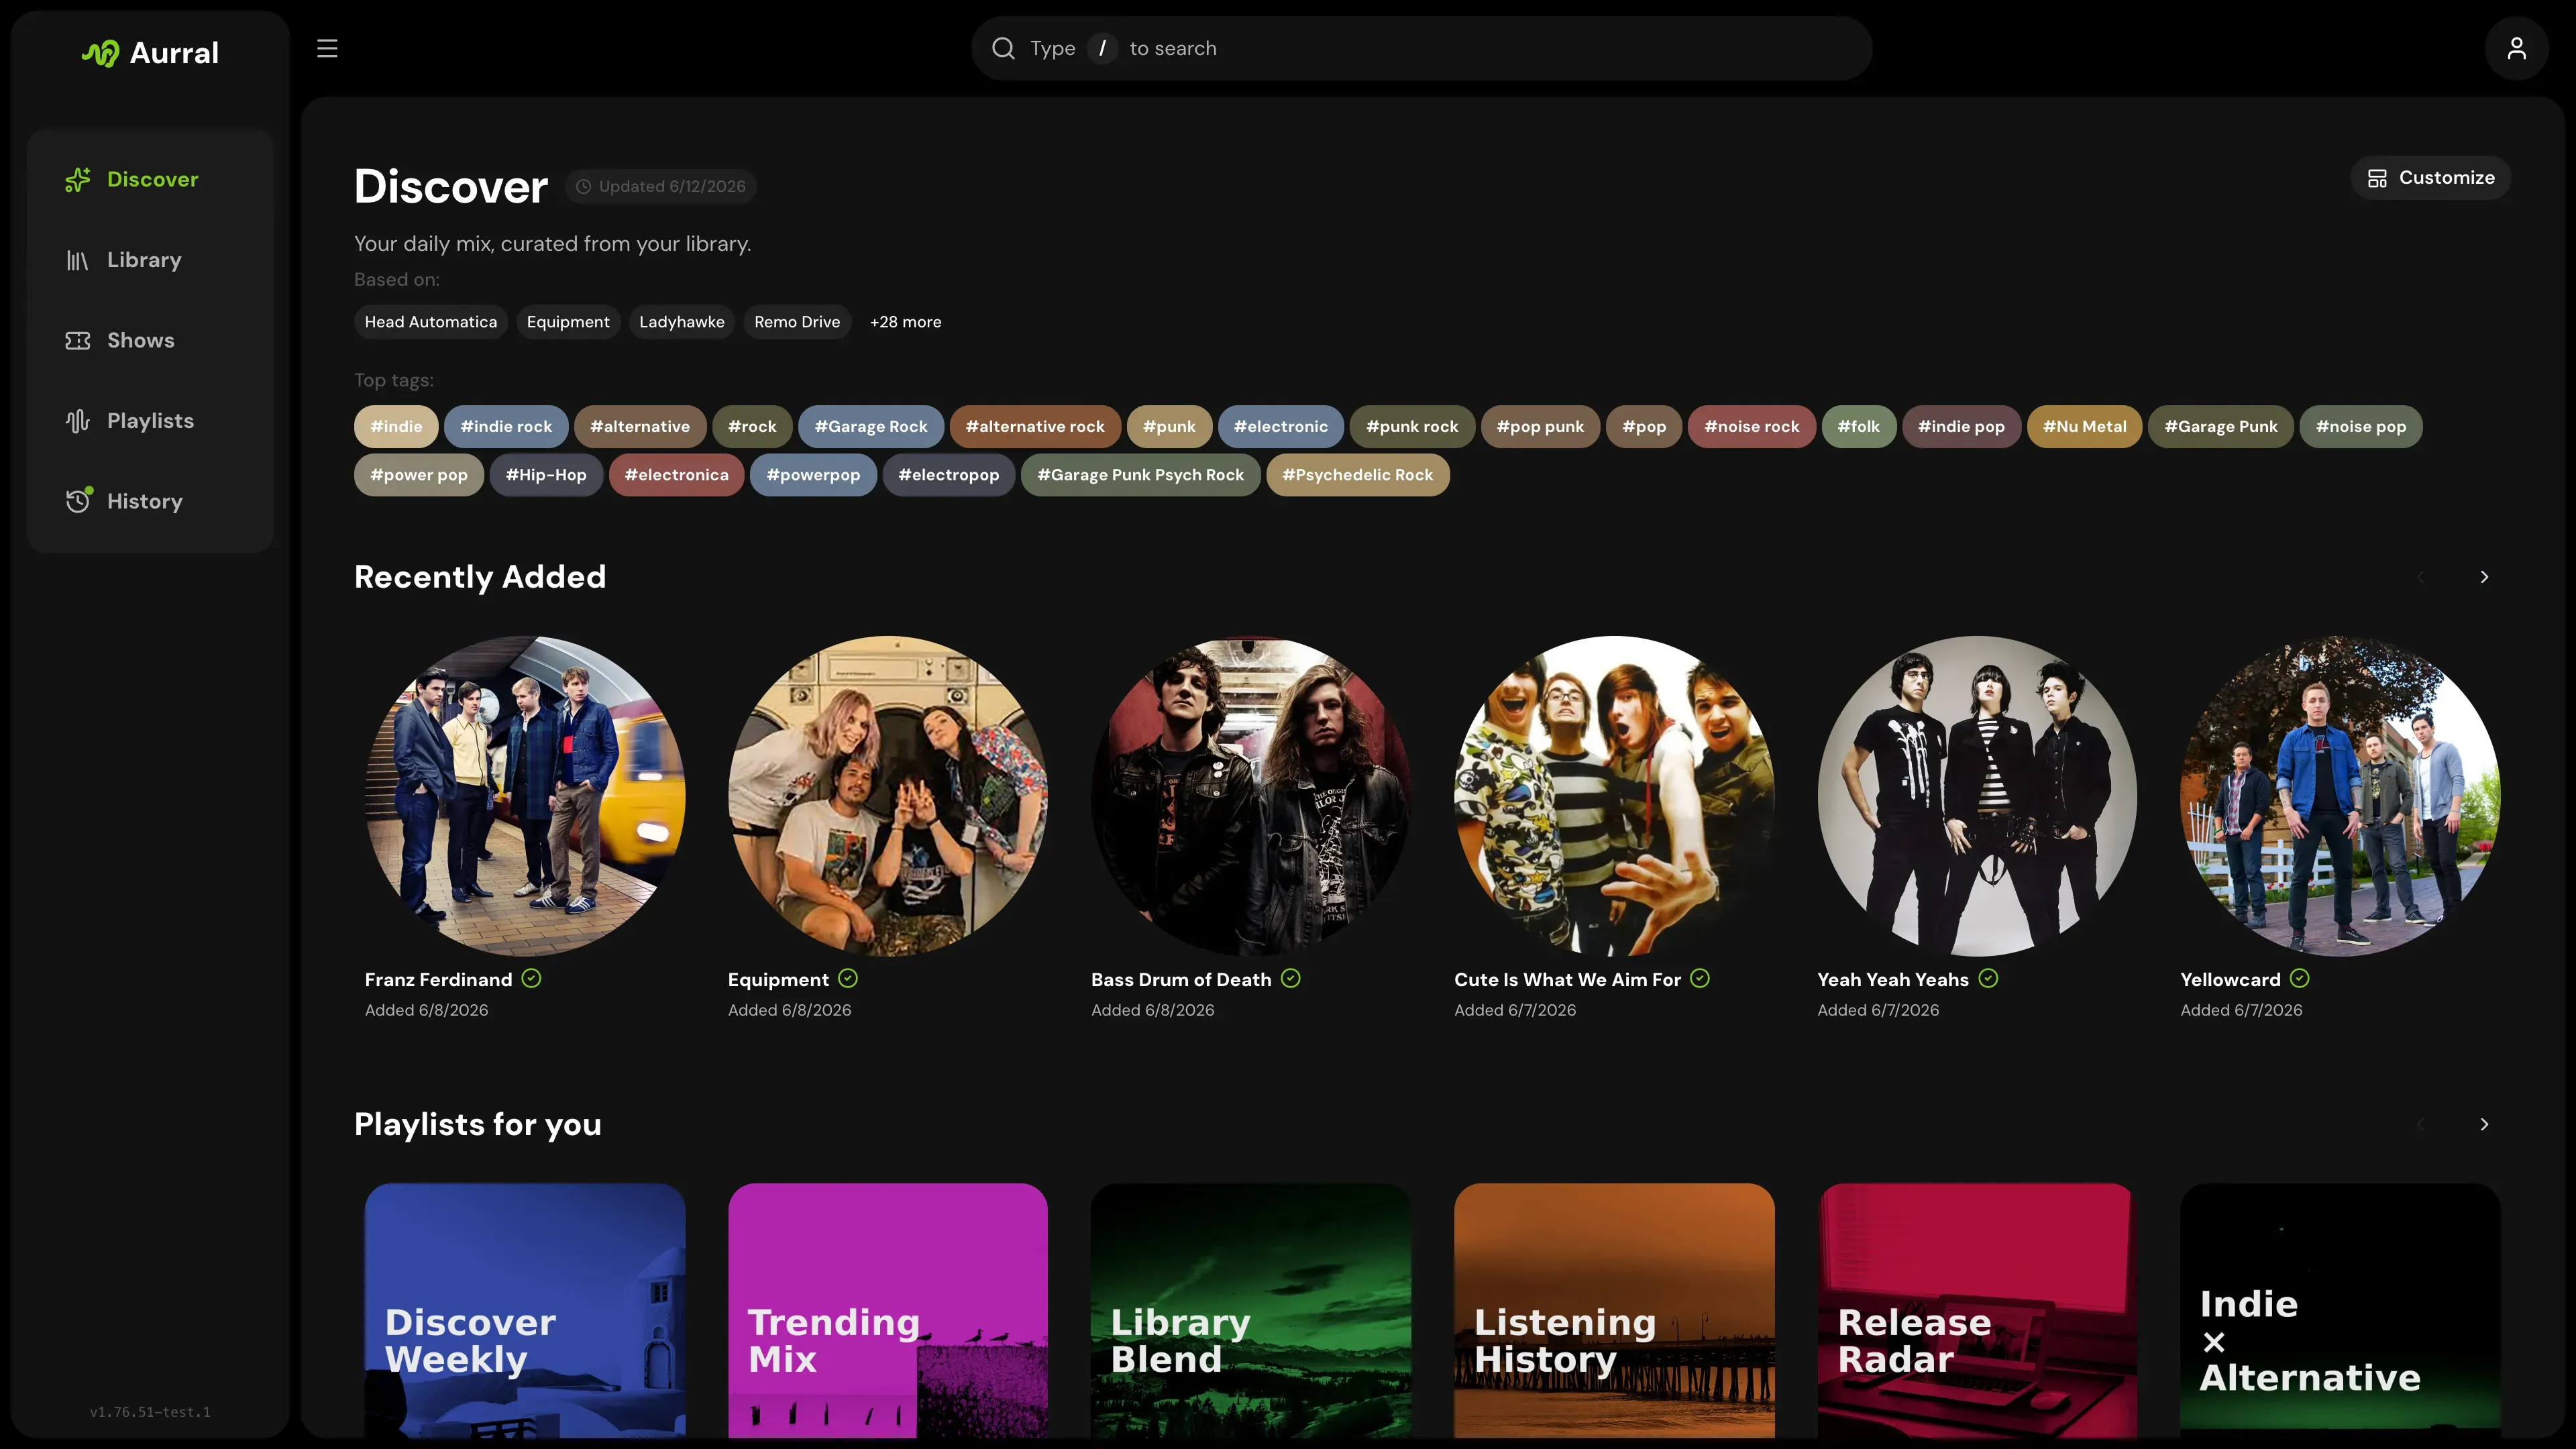Open the #Garage Punk Psych Rock tag

pyautogui.click(x=1141, y=475)
